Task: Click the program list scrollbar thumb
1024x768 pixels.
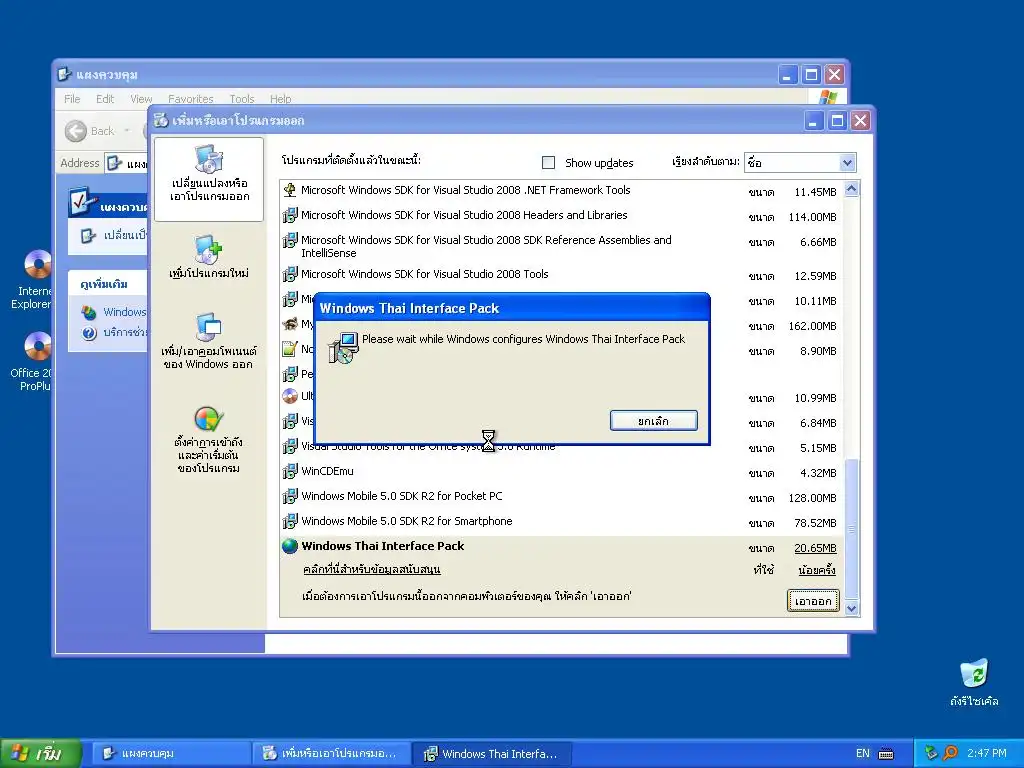Action: coord(852,529)
